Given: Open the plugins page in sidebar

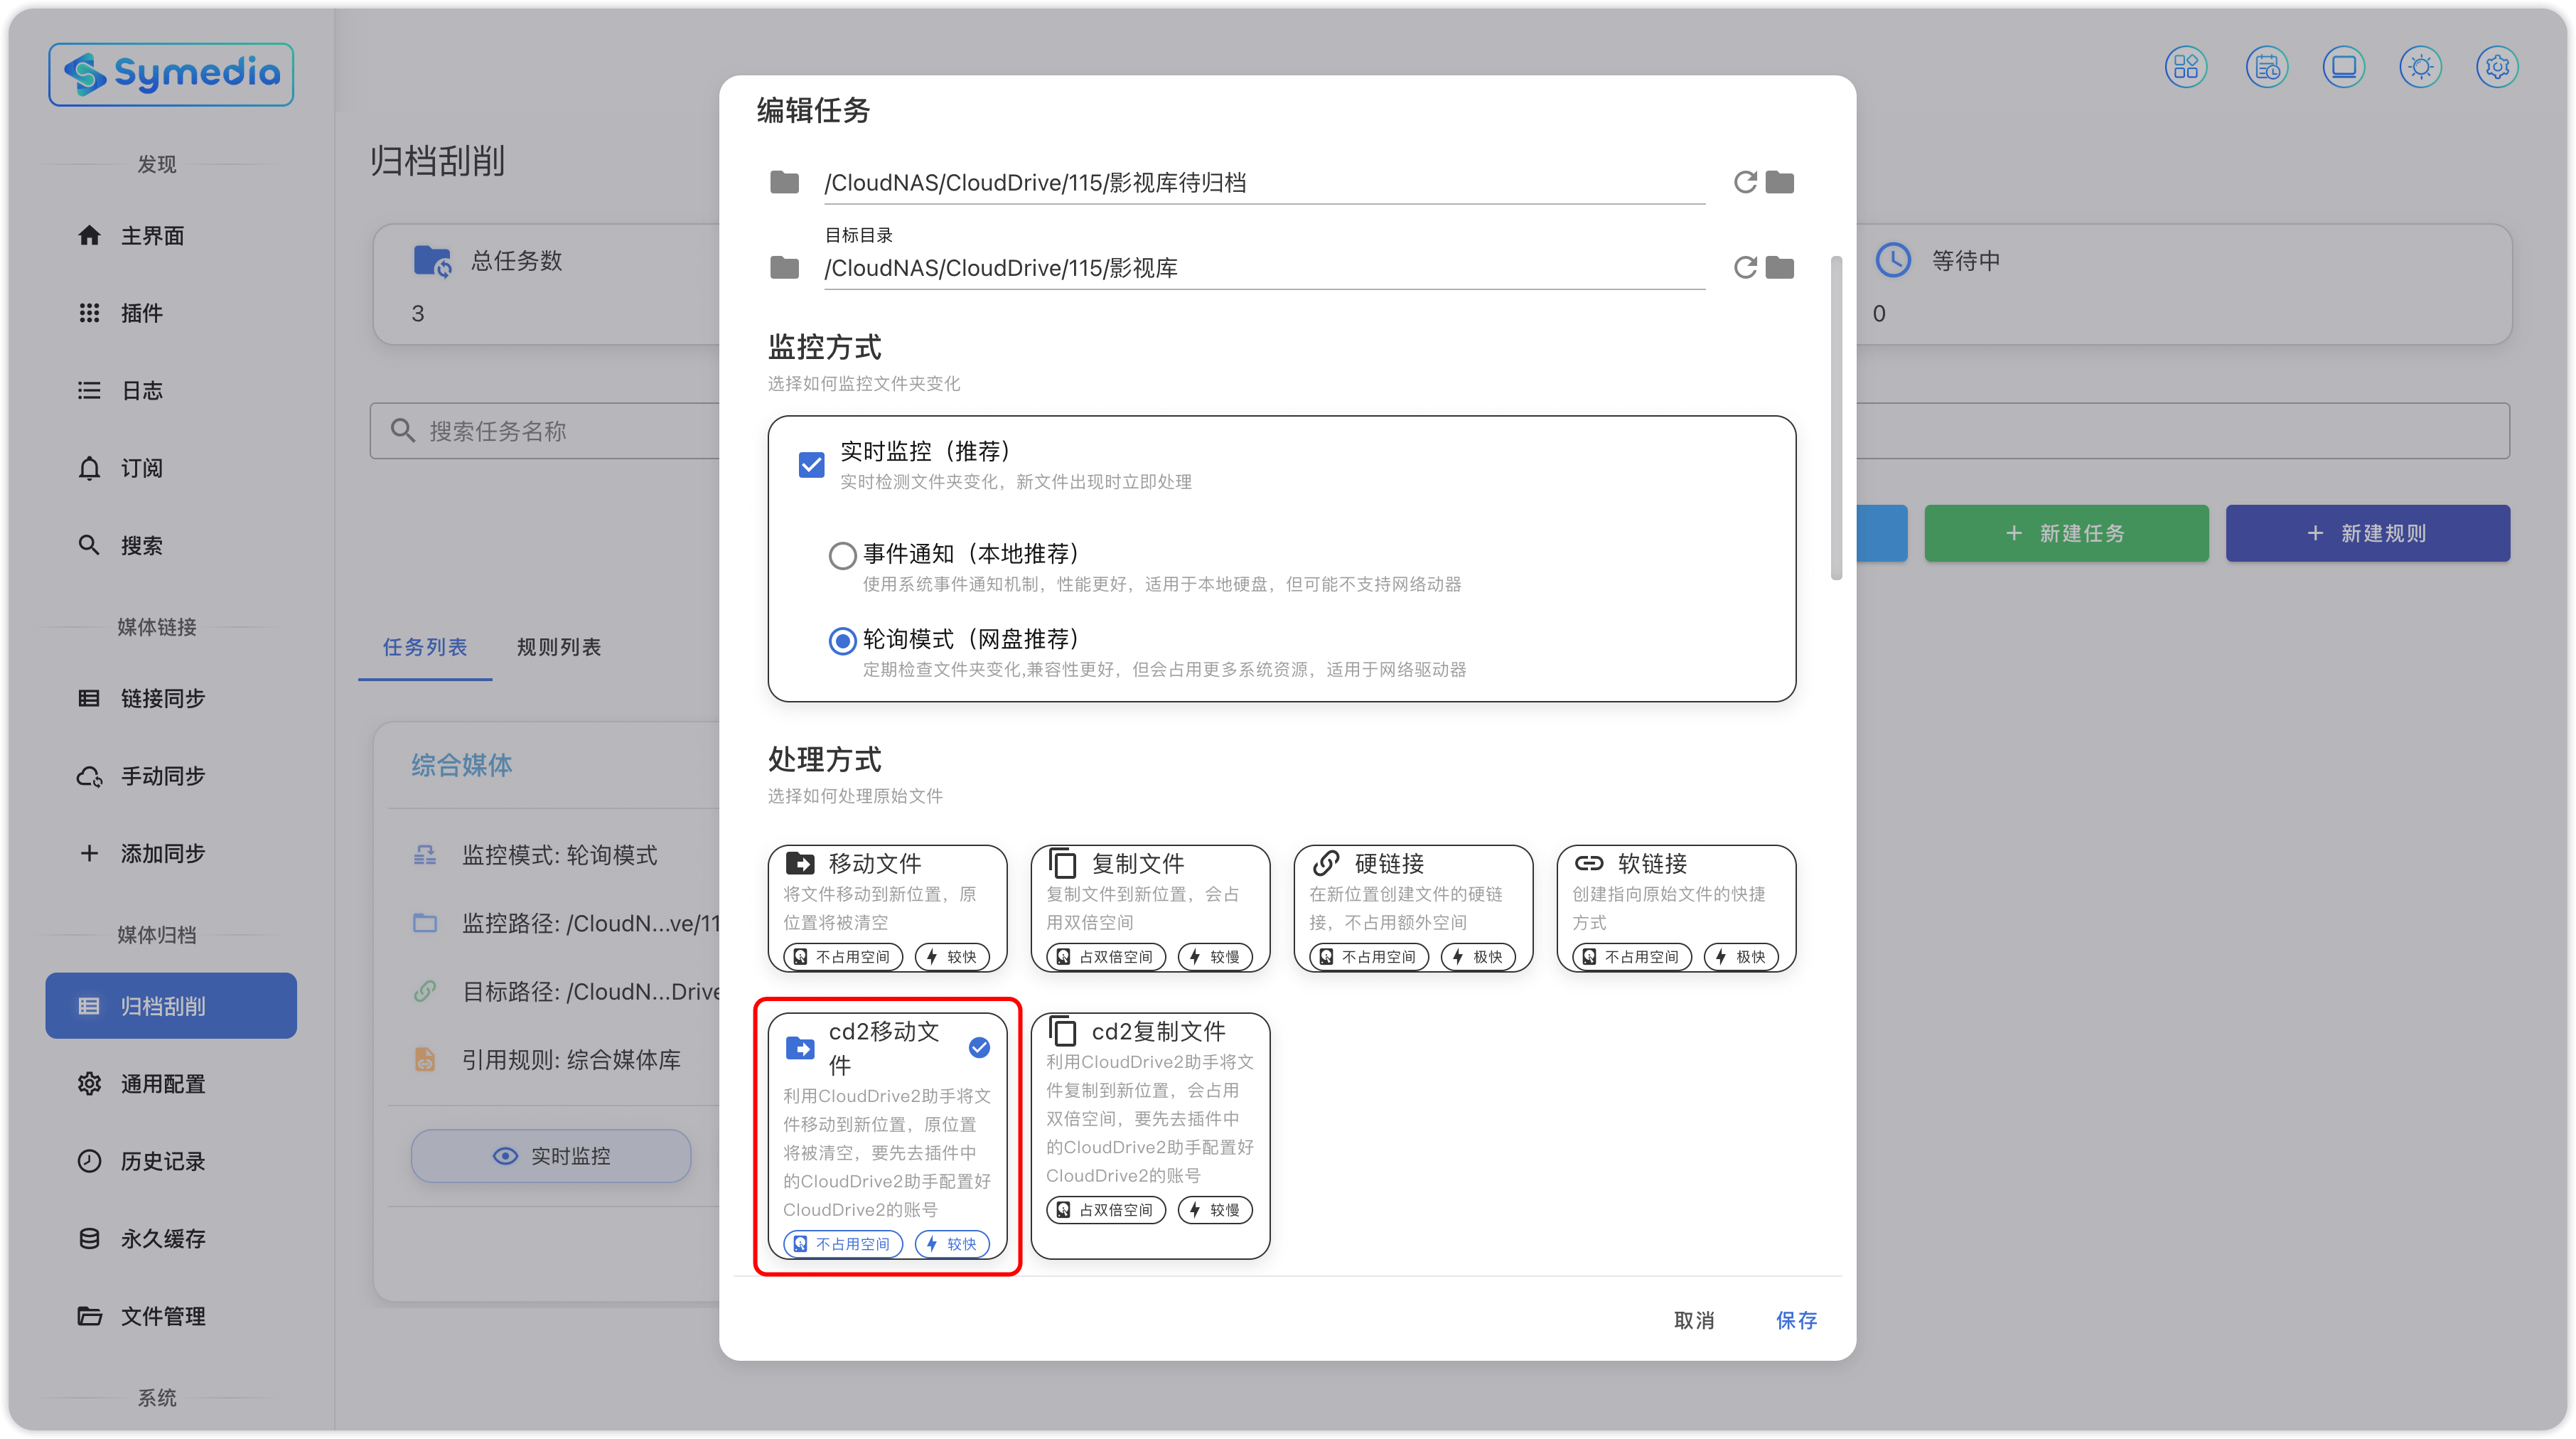Looking at the screenshot, I should coord(141,313).
